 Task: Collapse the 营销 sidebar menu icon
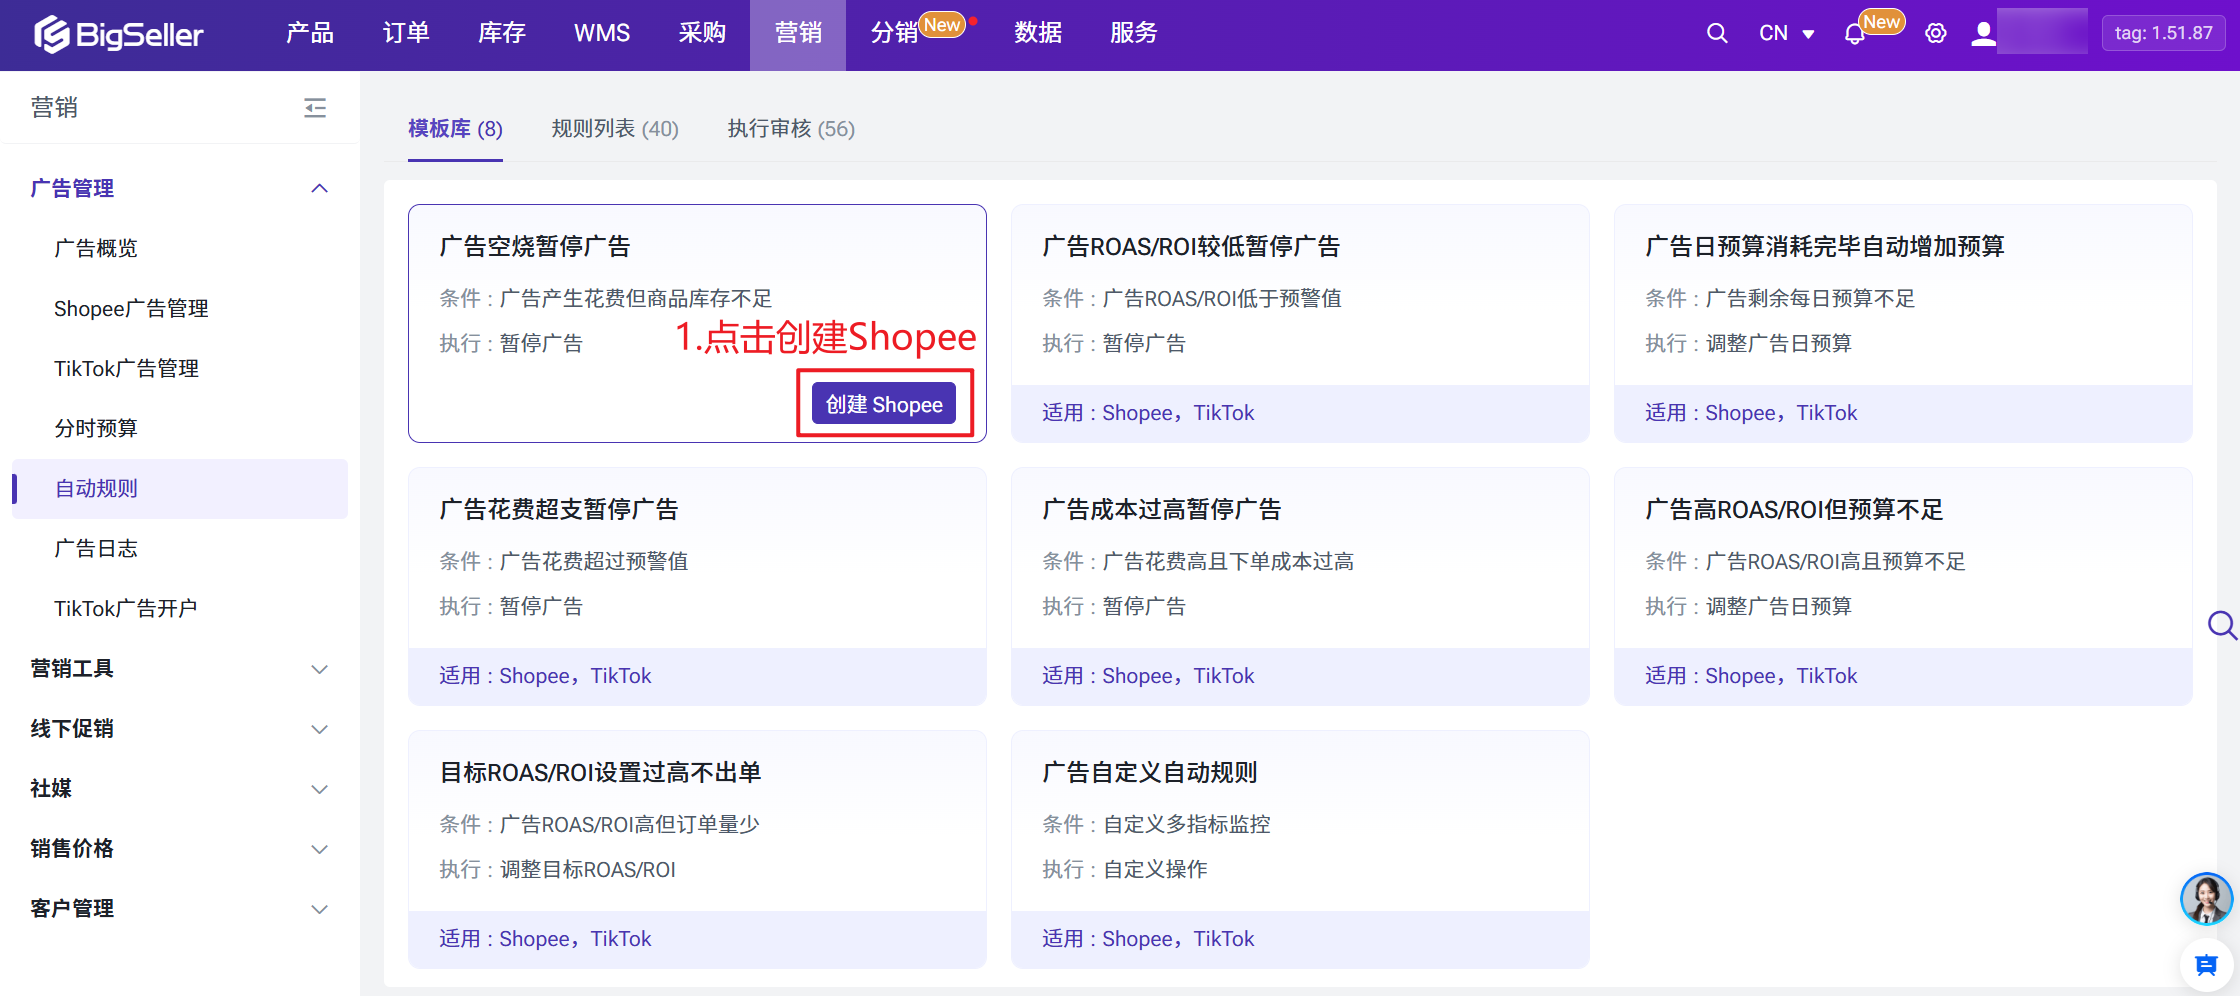[x=315, y=107]
